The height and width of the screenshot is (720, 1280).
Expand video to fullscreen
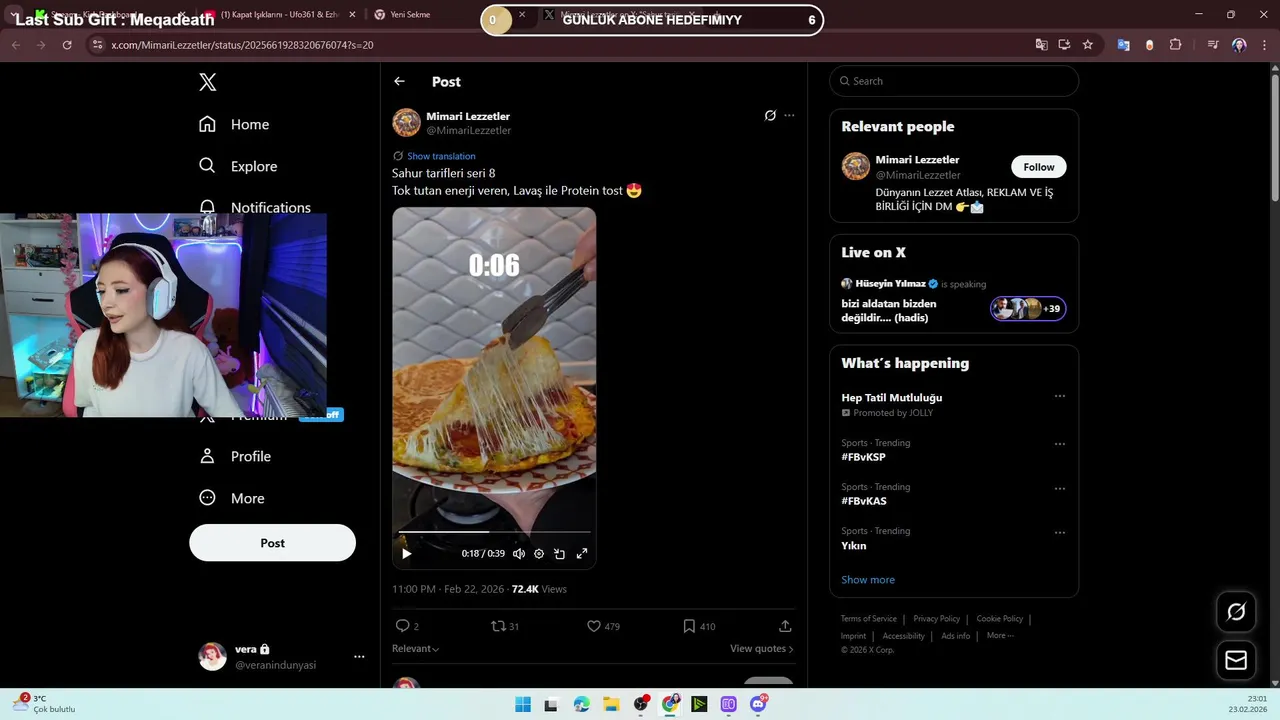pyautogui.click(x=582, y=553)
